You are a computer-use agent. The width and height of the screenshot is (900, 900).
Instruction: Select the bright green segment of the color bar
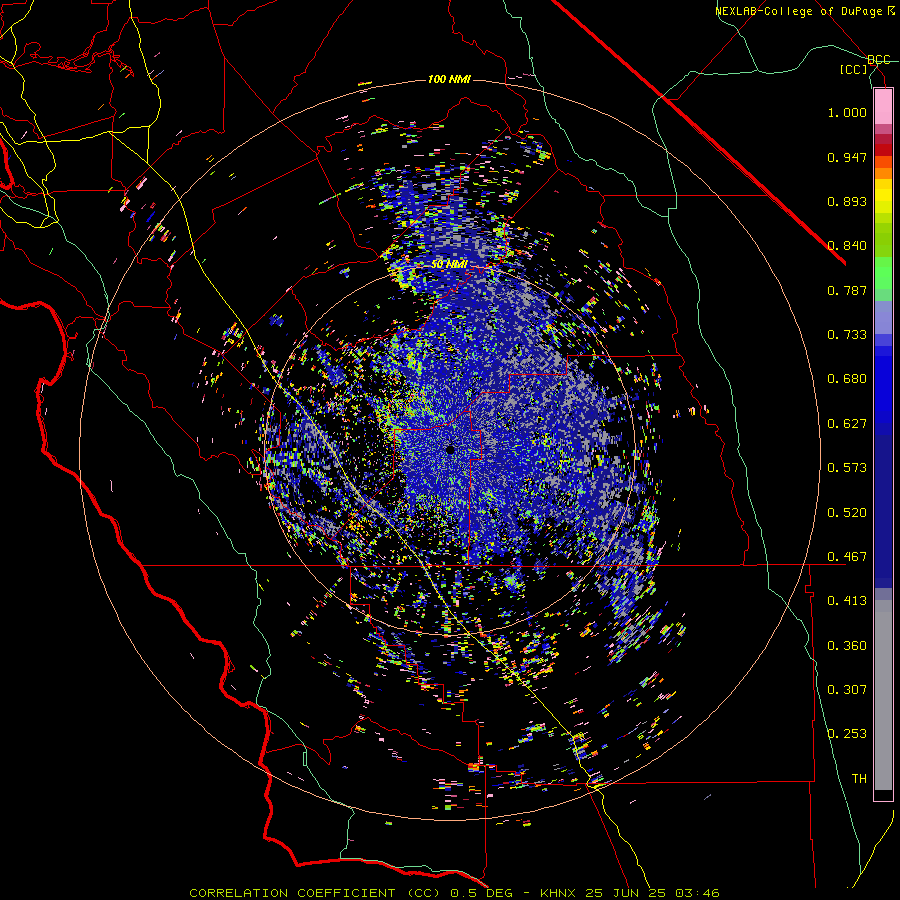[883, 273]
